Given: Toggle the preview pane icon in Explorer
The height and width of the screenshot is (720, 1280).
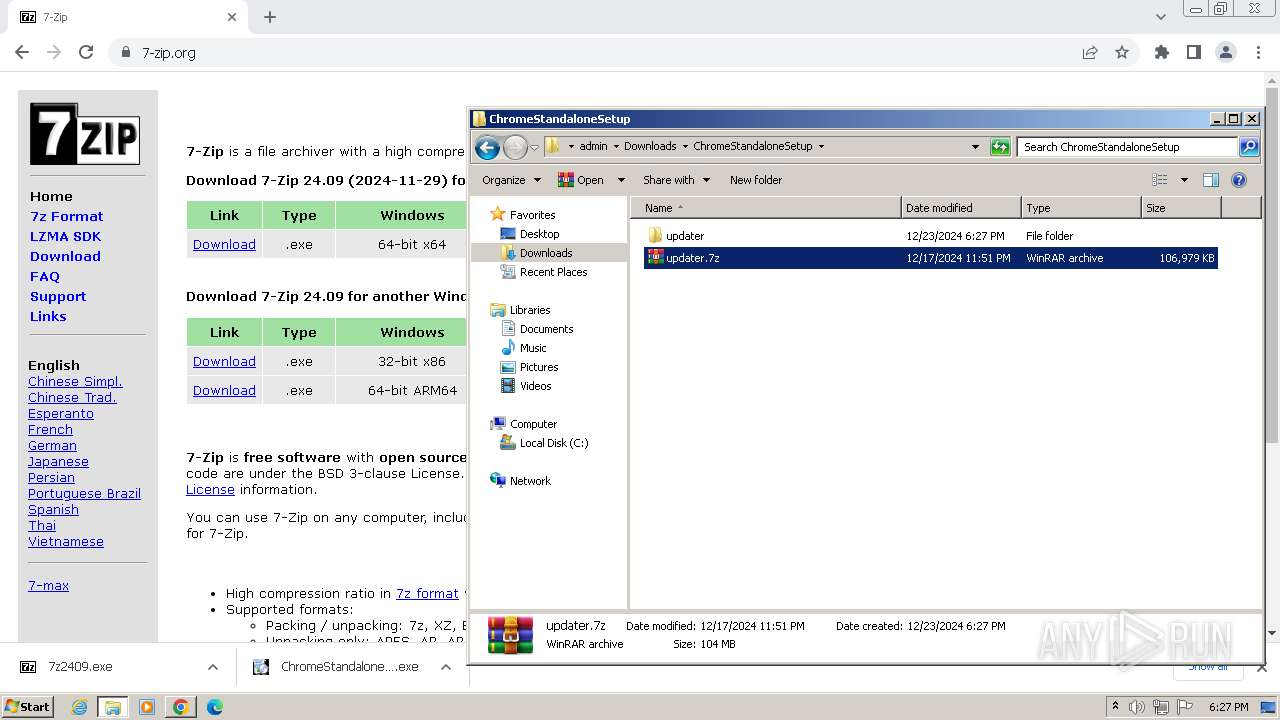Looking at the screenshot, I should click(1211, 180).
